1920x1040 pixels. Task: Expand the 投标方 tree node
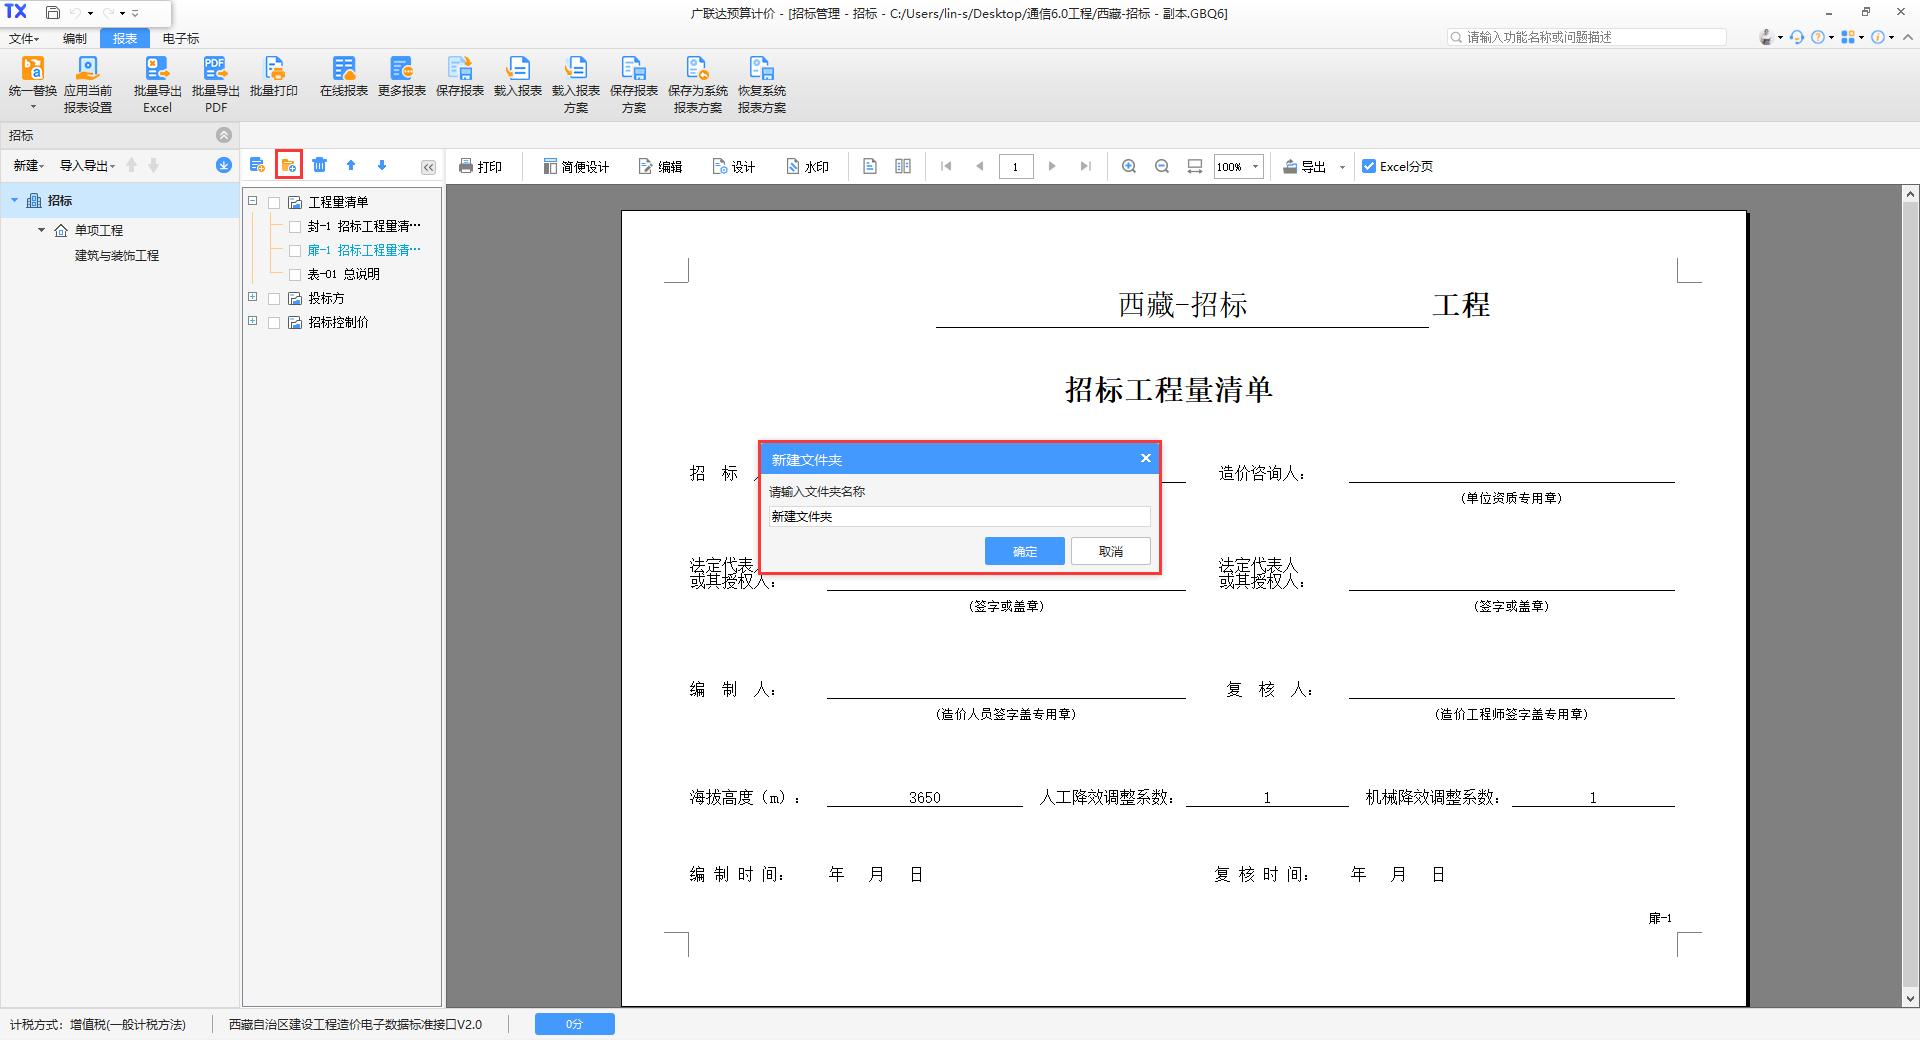pyautogui.click(x=253, y=297)
